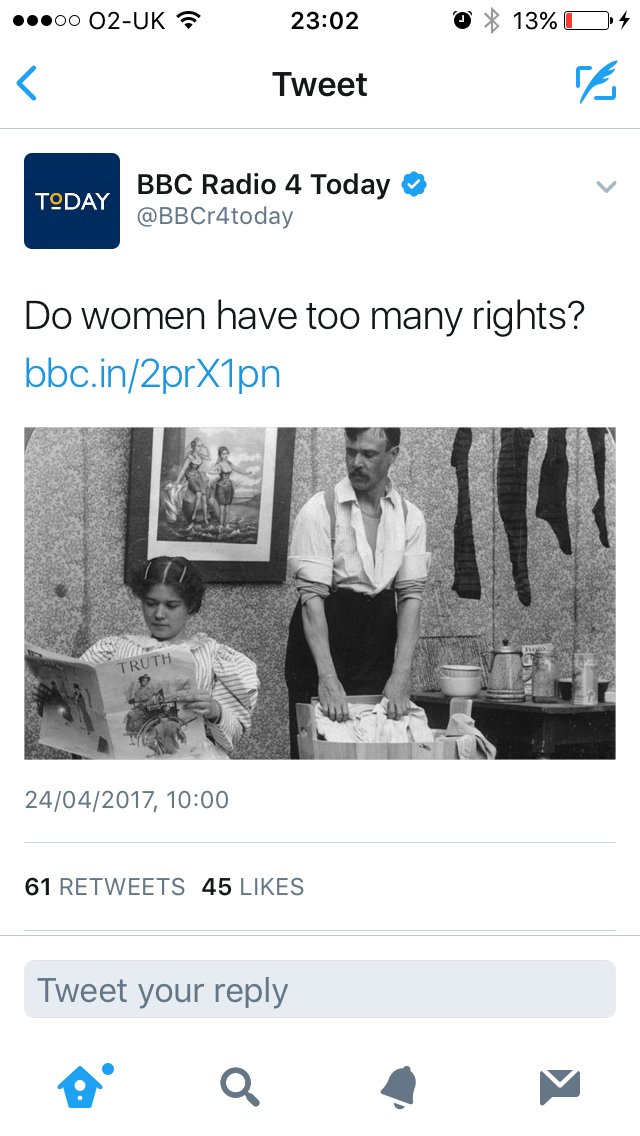The image size is (640, 1136).
Task: Select the BBC Radio 4 Today name
Action: point(263,185)
